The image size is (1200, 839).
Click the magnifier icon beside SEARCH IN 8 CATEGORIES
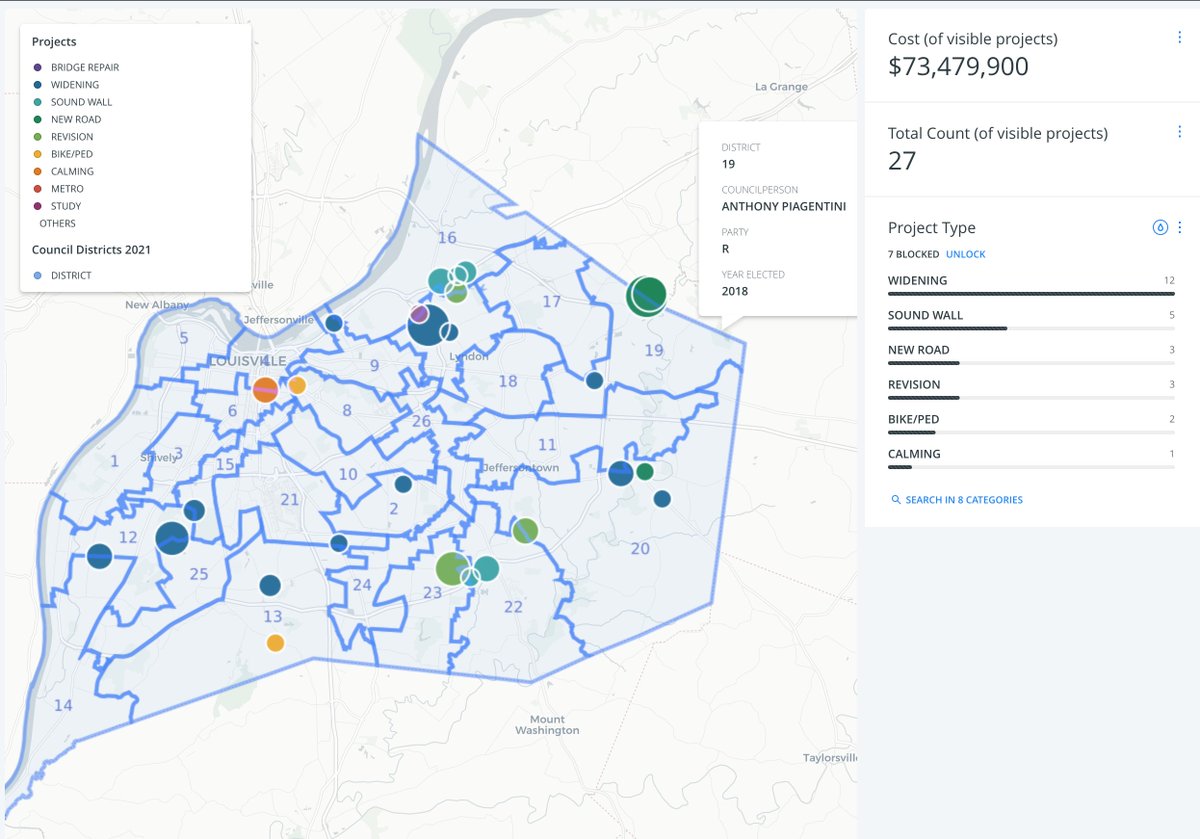click(895, 499)
